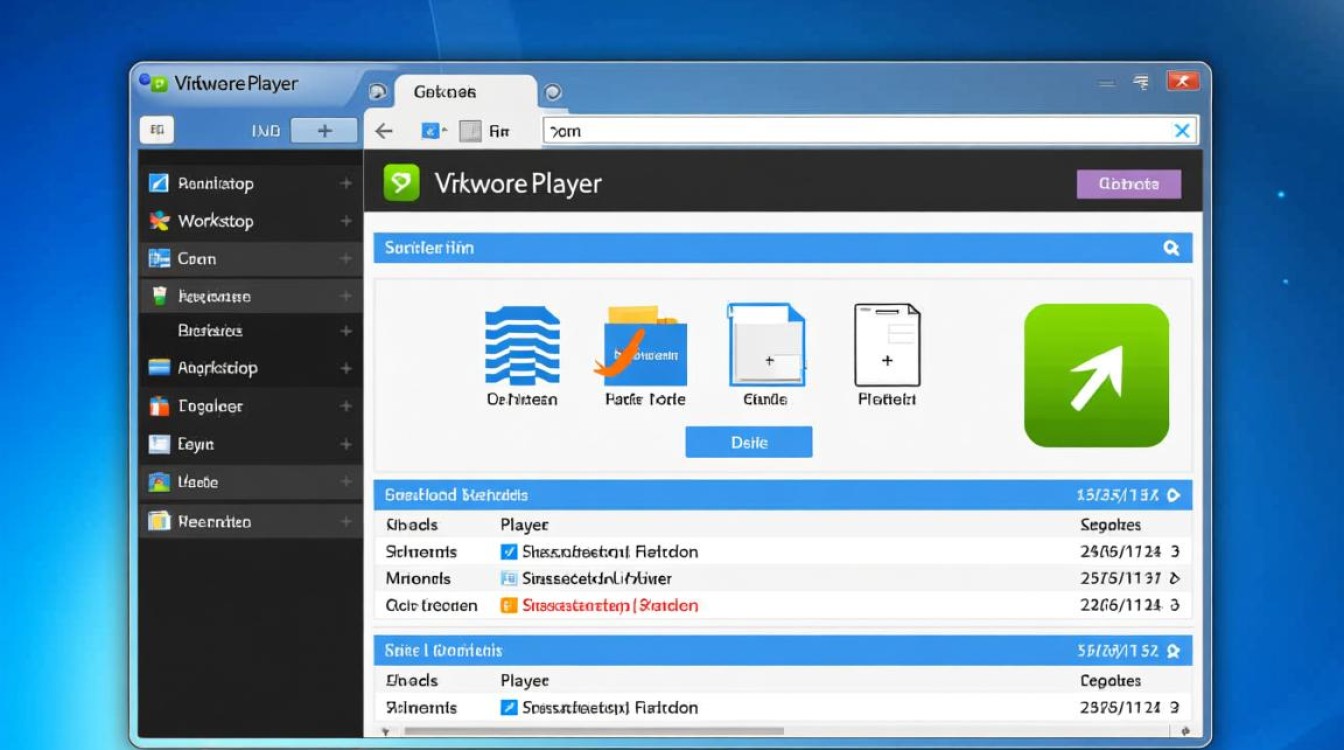Expand the Eogaleer sidebar entry

click(345, 406)
